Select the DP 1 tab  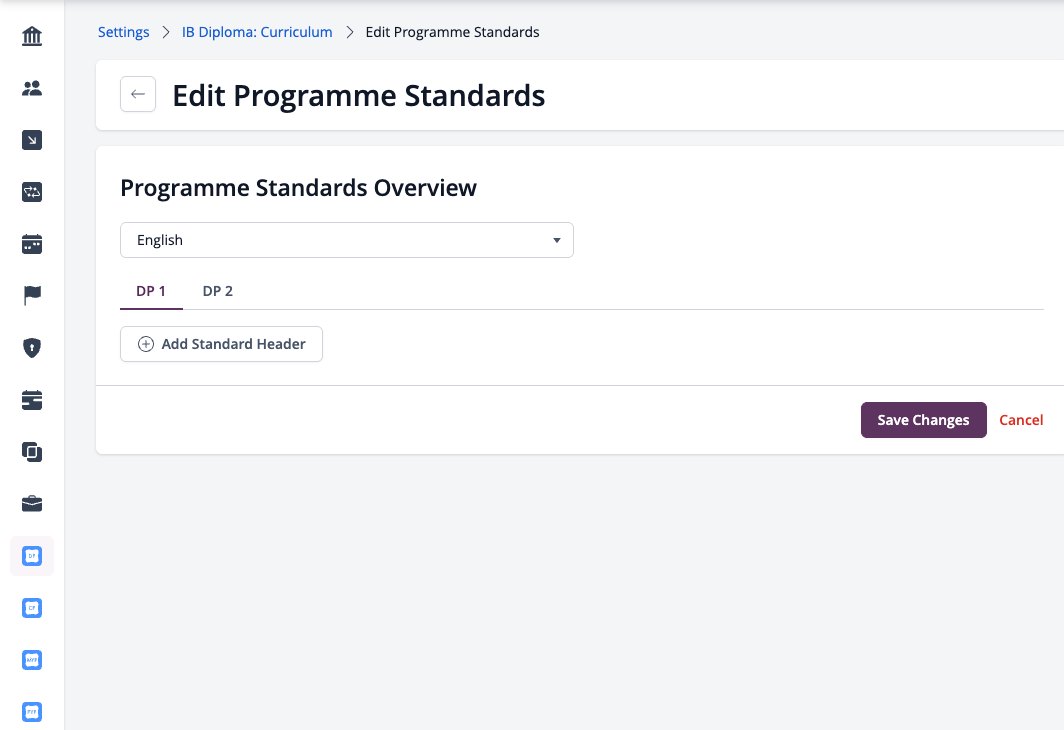[151, 291]
